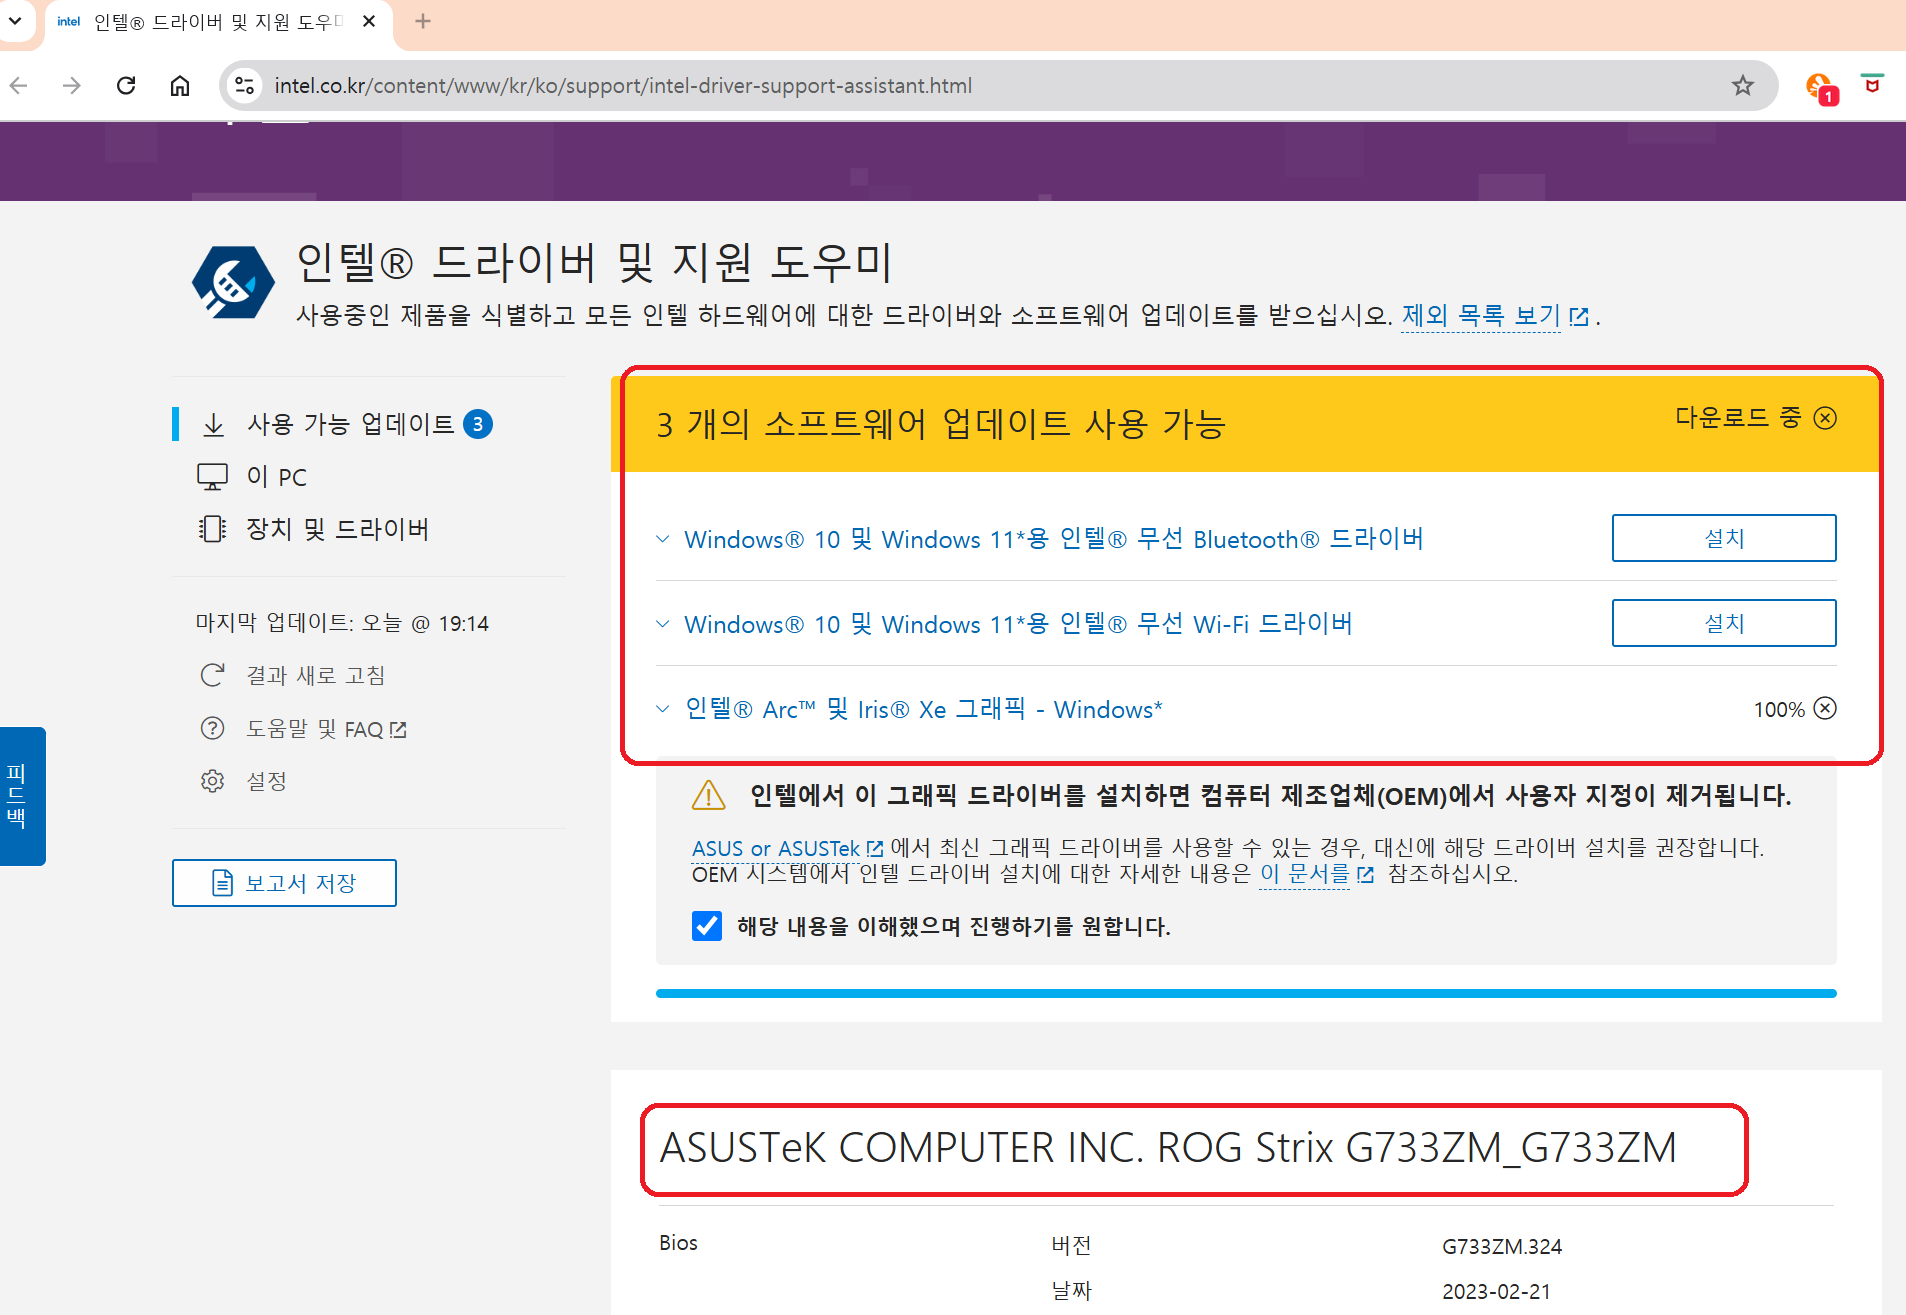The height and width of the screenshot is (1315, 1906).
Task: Install the Bluetooth driver with 설치
Action: coord(1724,538)
